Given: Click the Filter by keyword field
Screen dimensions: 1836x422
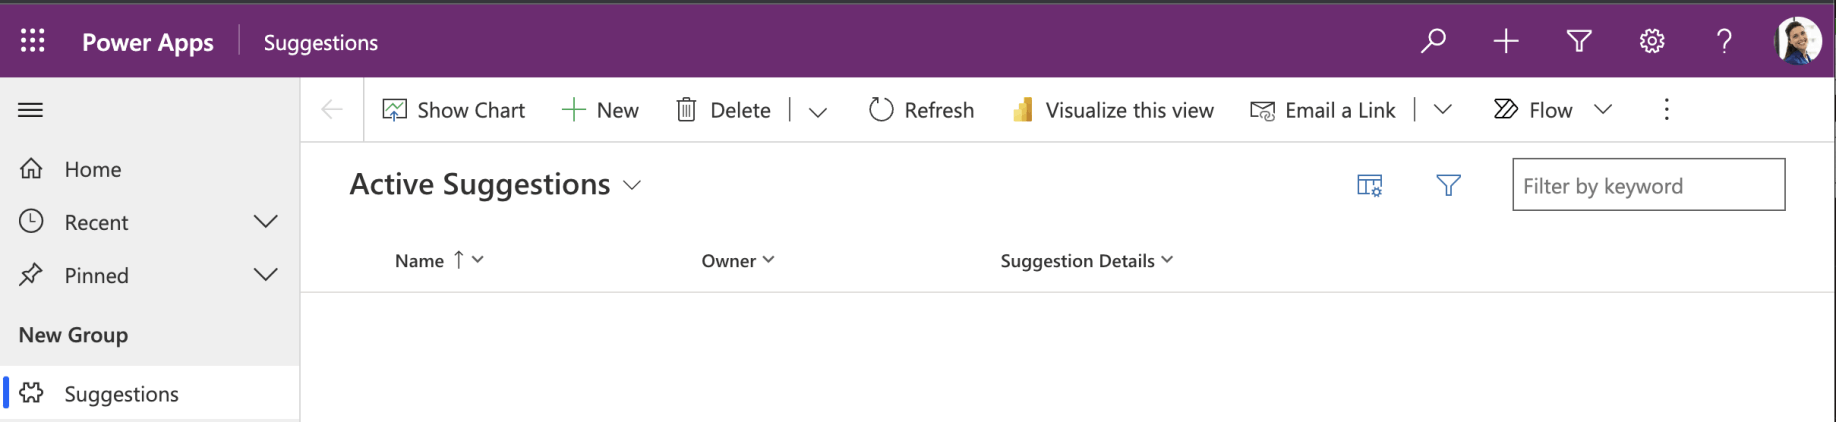Looking at the screenshot, I should [1648, 185].
